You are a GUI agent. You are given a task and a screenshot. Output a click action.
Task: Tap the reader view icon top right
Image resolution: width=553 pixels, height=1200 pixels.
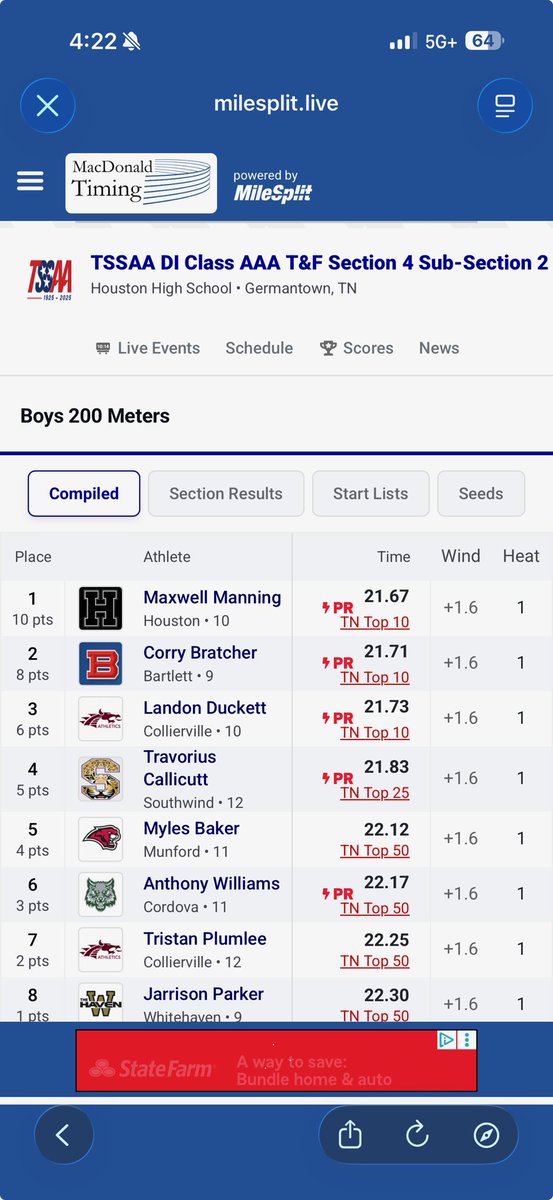tap(505, 106)
